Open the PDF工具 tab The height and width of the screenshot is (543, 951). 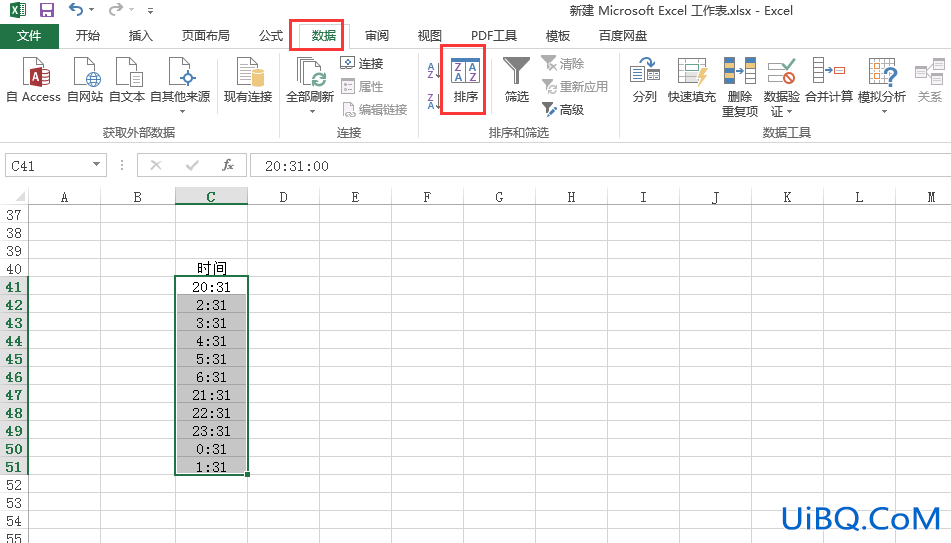tap(494, 36)
